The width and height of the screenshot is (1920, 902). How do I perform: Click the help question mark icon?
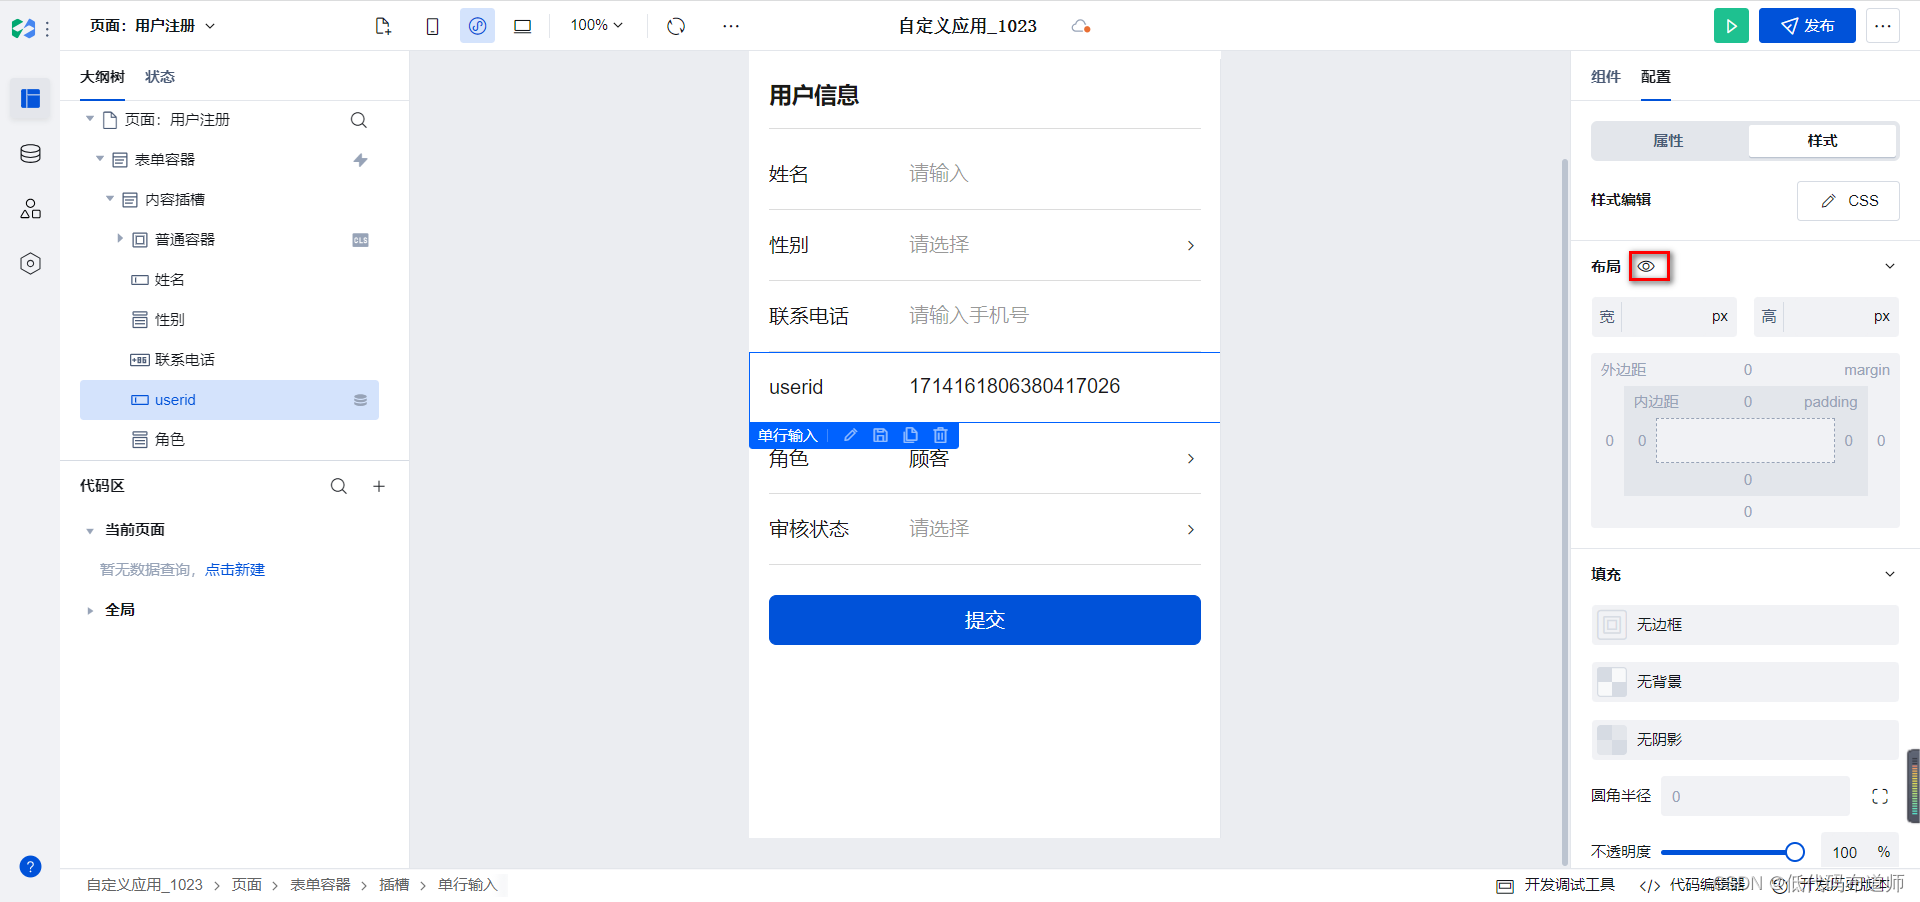point(30,866)
